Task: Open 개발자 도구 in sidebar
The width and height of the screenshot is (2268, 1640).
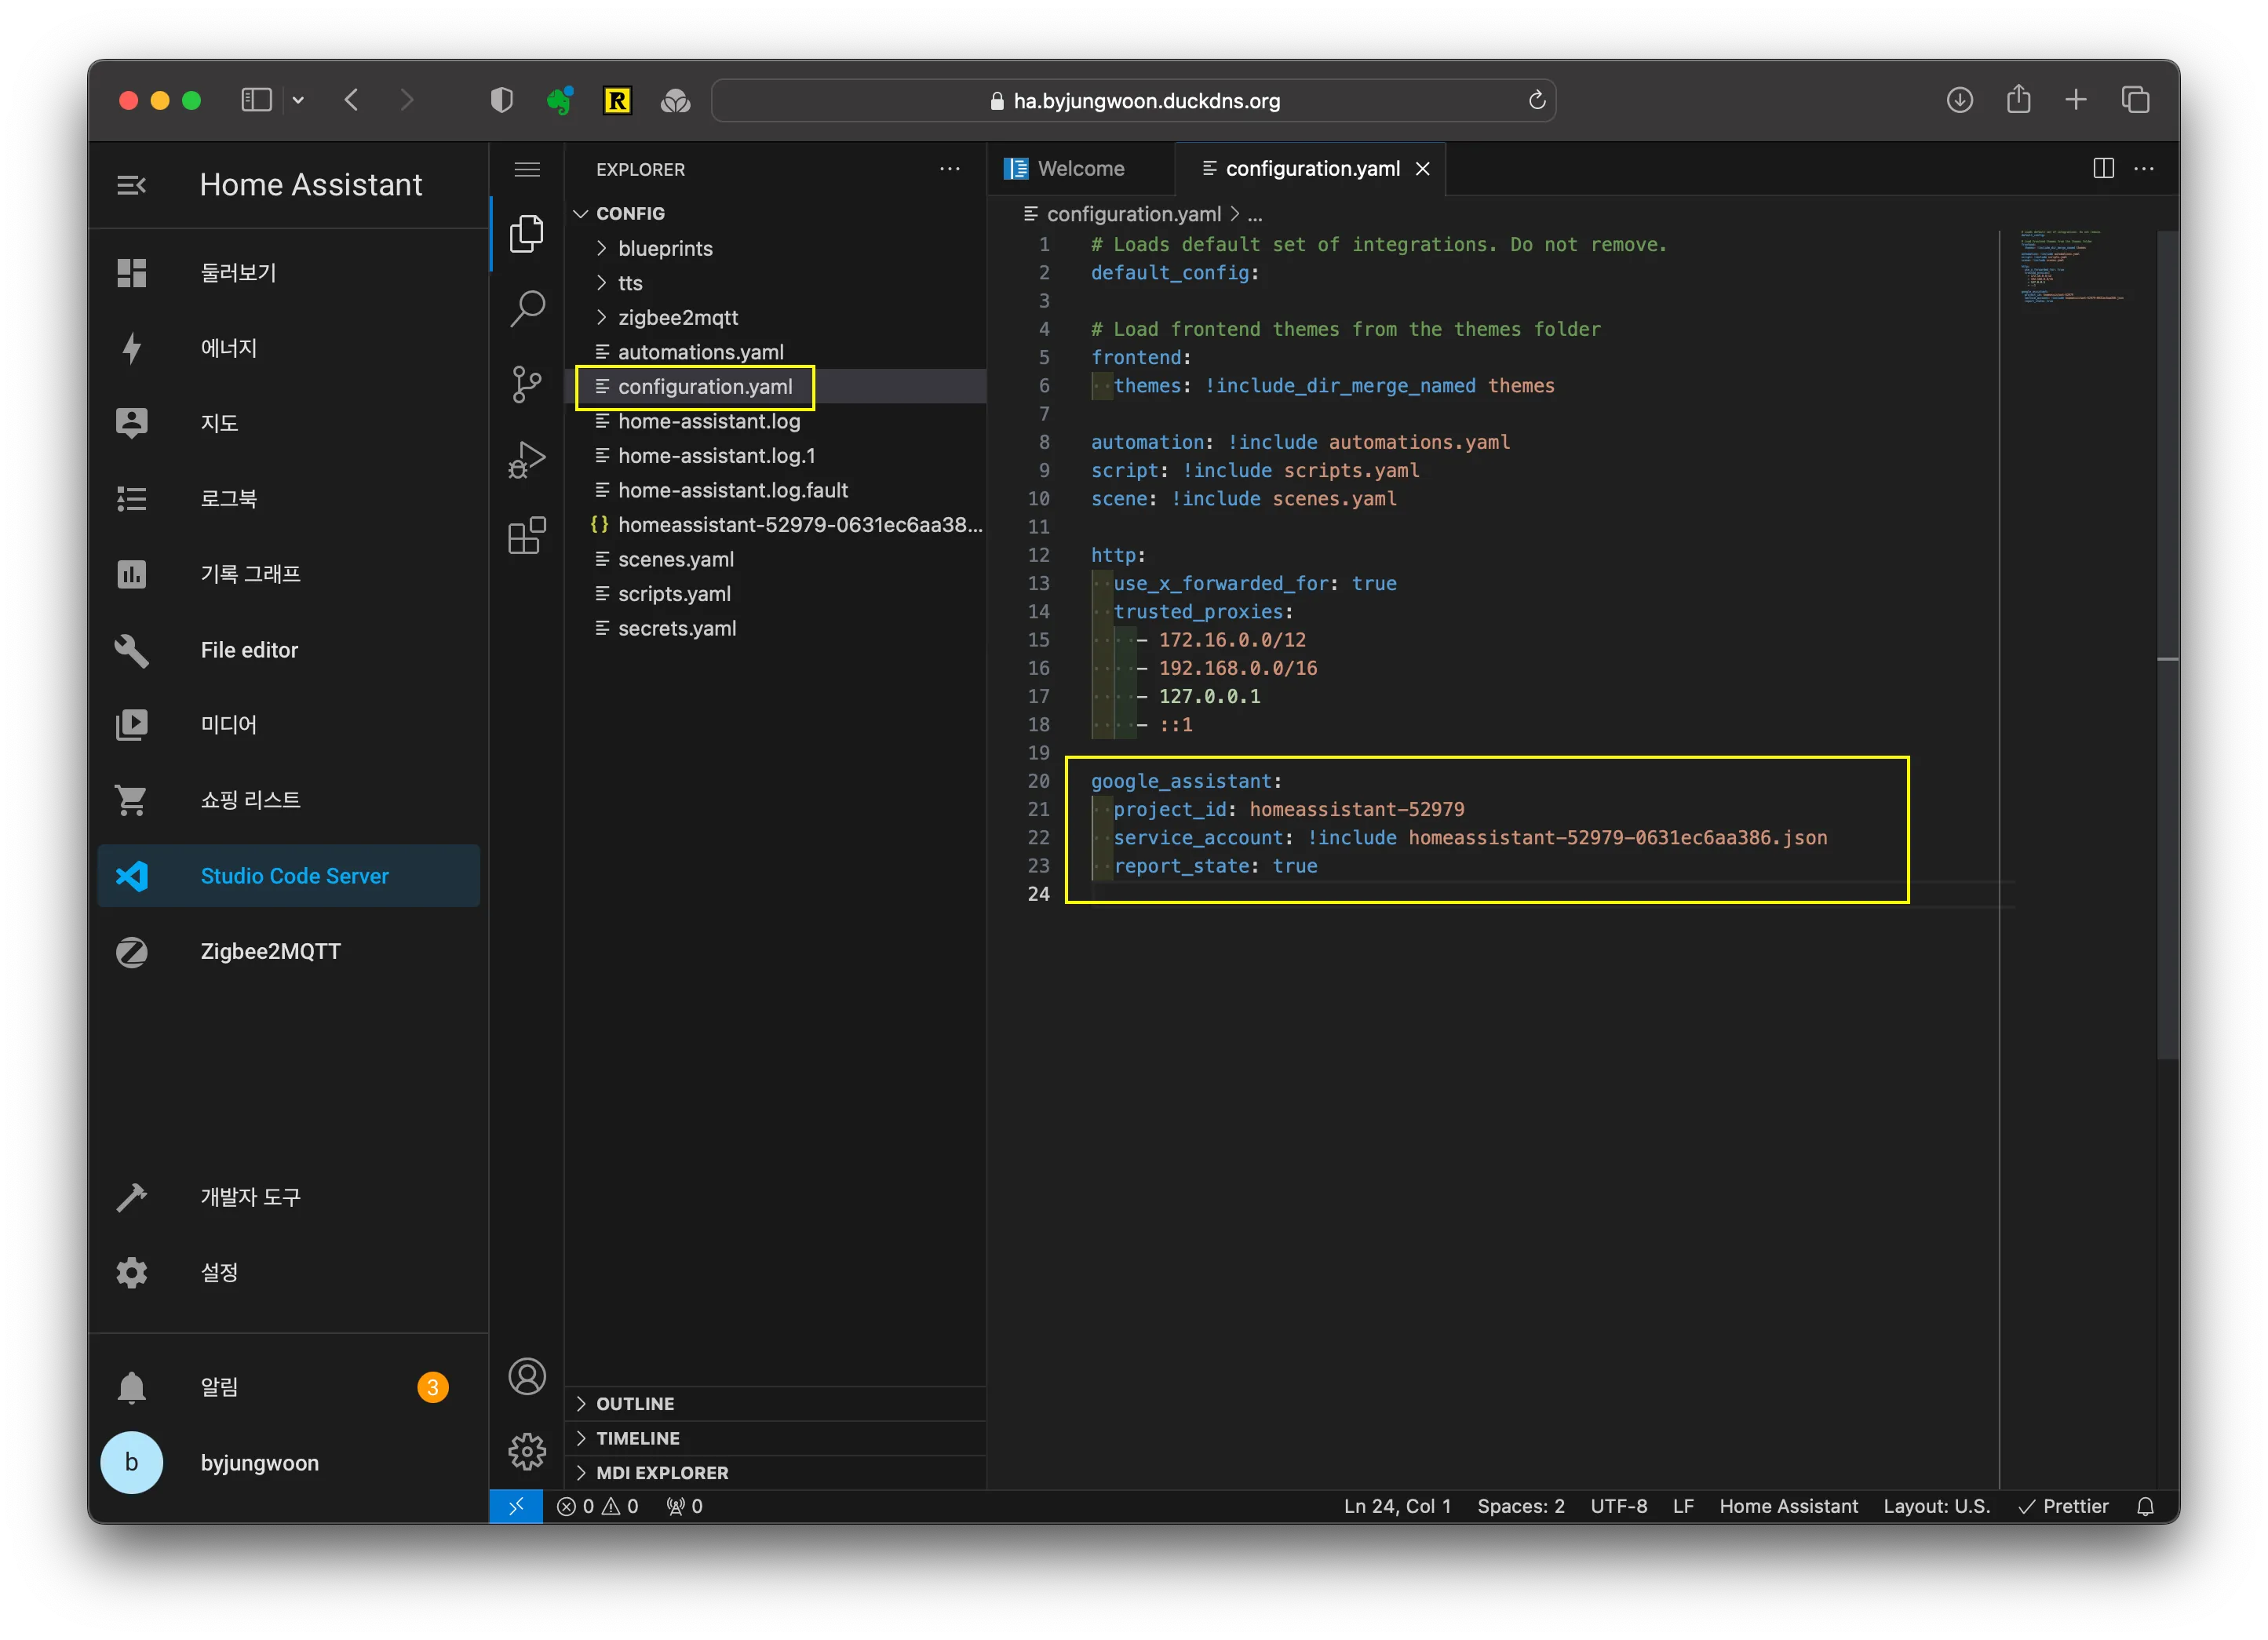Action: tap(288, 1197)
